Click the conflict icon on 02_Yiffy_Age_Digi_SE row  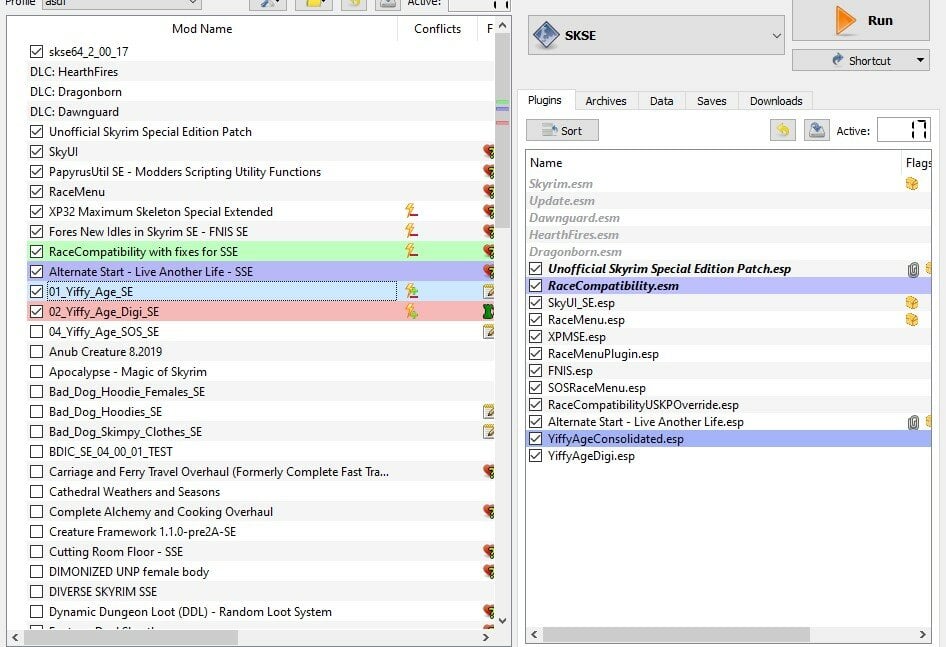point(411,311)
